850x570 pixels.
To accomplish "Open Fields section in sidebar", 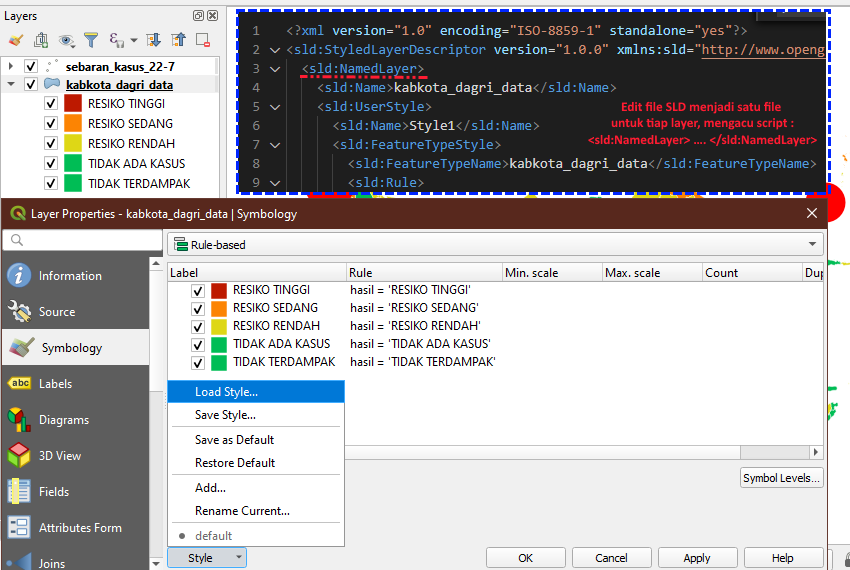I will [x=75, y=491].
